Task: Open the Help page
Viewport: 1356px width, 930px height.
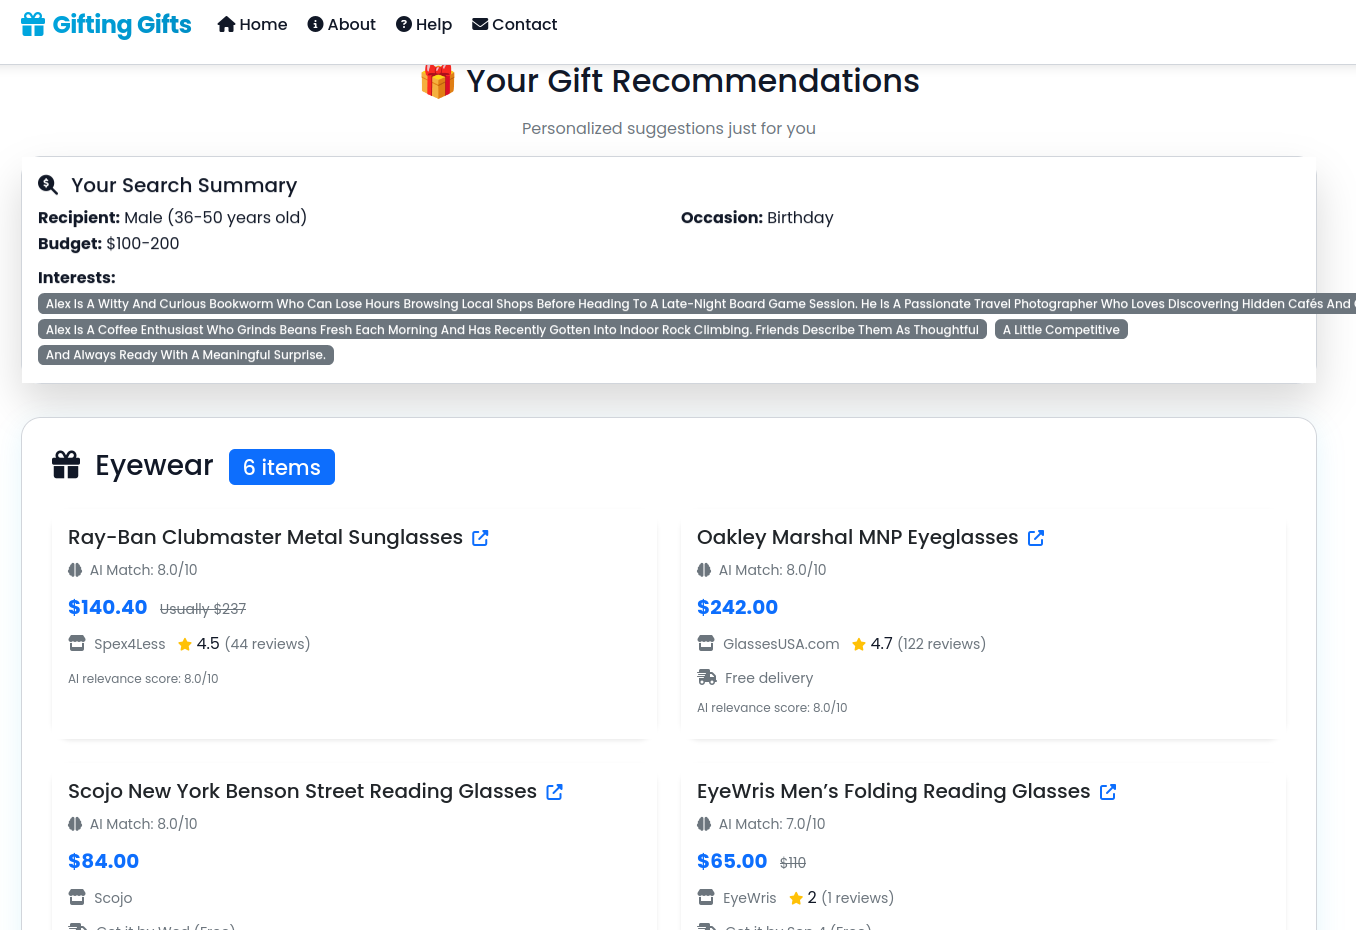Action: point(424,24)
